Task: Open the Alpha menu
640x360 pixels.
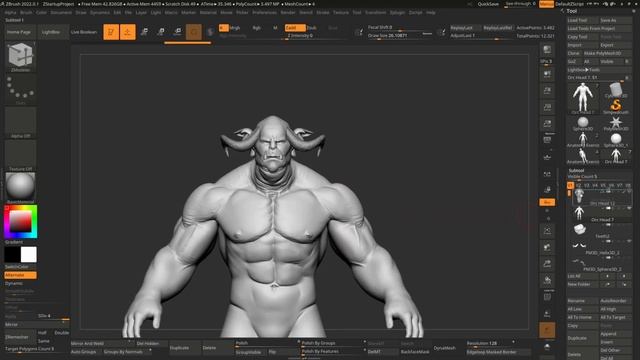Action: click(10, 13)
